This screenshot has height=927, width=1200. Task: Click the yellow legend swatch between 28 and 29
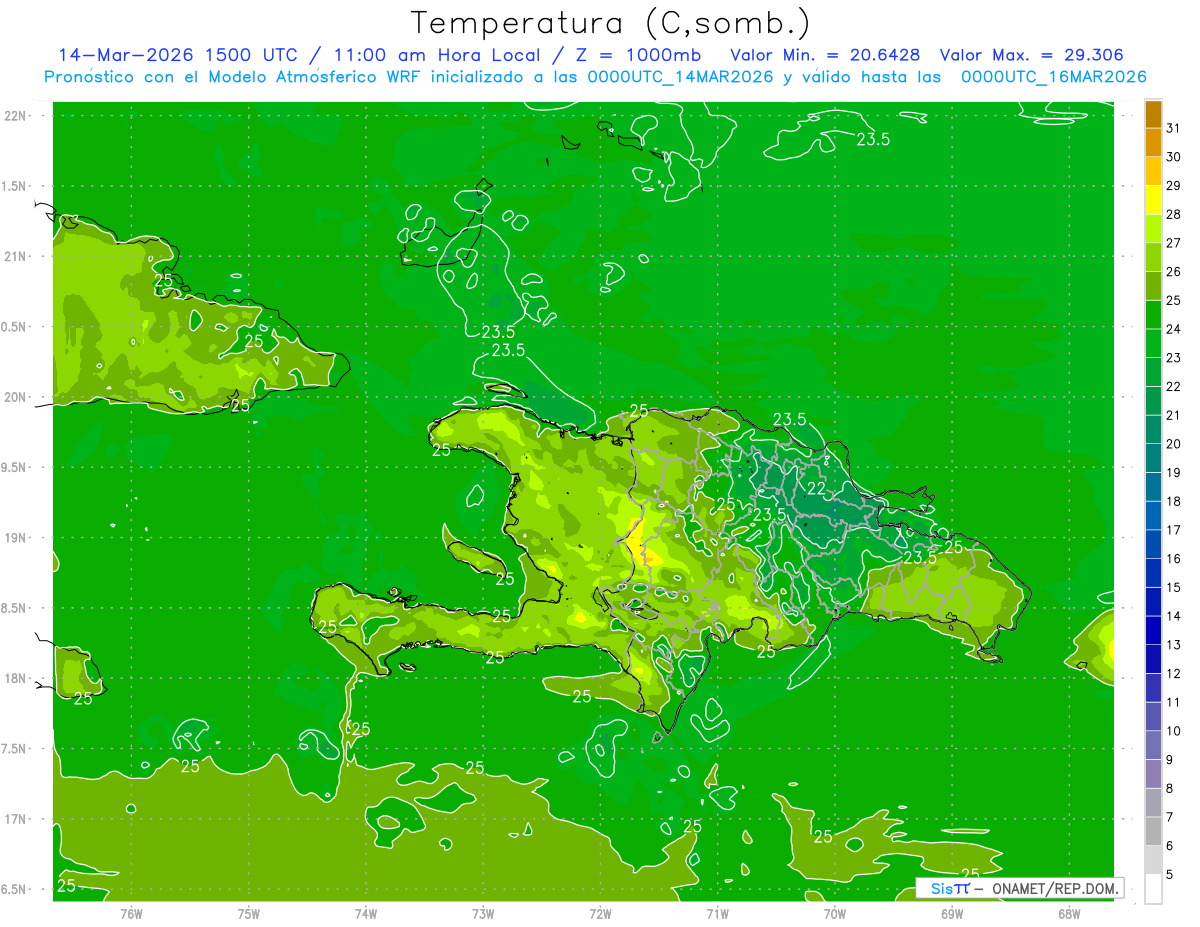coord(1153,200)
